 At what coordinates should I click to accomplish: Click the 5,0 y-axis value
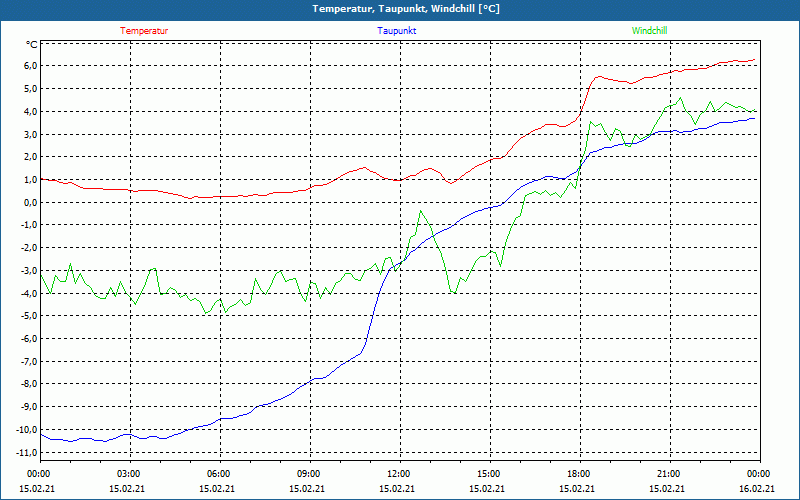(30, 89)
